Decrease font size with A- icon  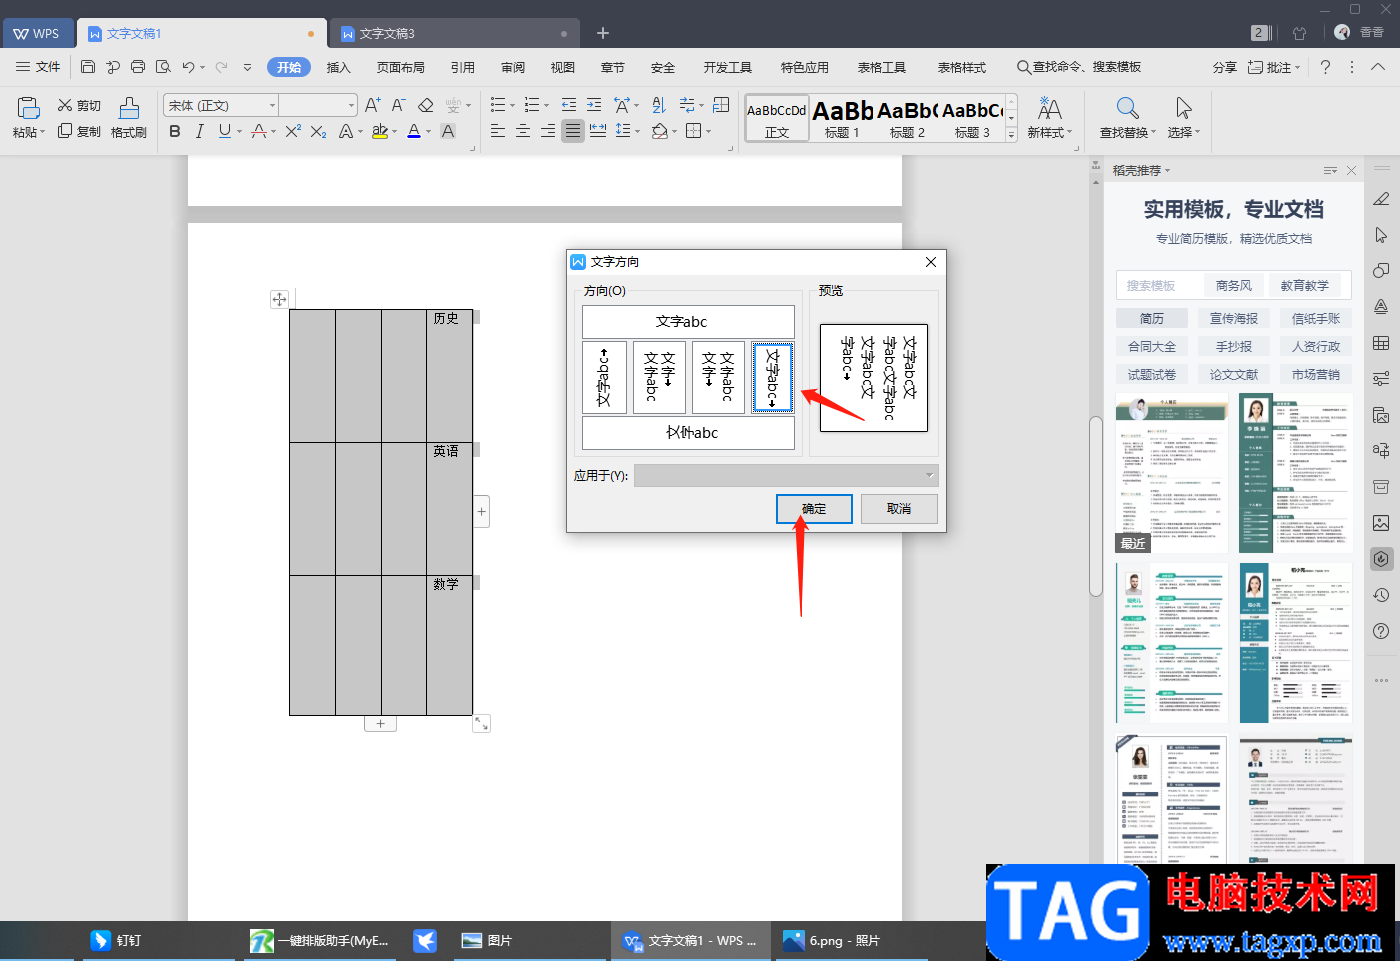398,105
